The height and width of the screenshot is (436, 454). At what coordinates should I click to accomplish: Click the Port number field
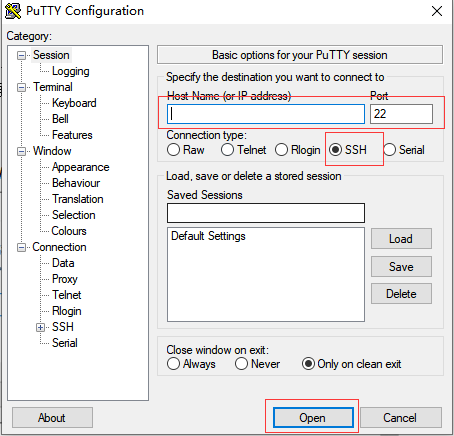point(401,114)
